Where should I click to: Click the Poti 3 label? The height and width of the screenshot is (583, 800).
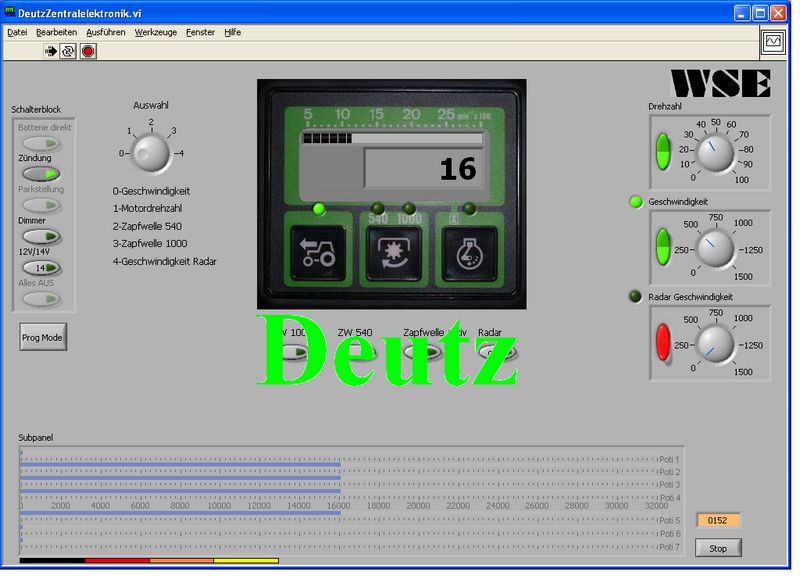[669, 484]
